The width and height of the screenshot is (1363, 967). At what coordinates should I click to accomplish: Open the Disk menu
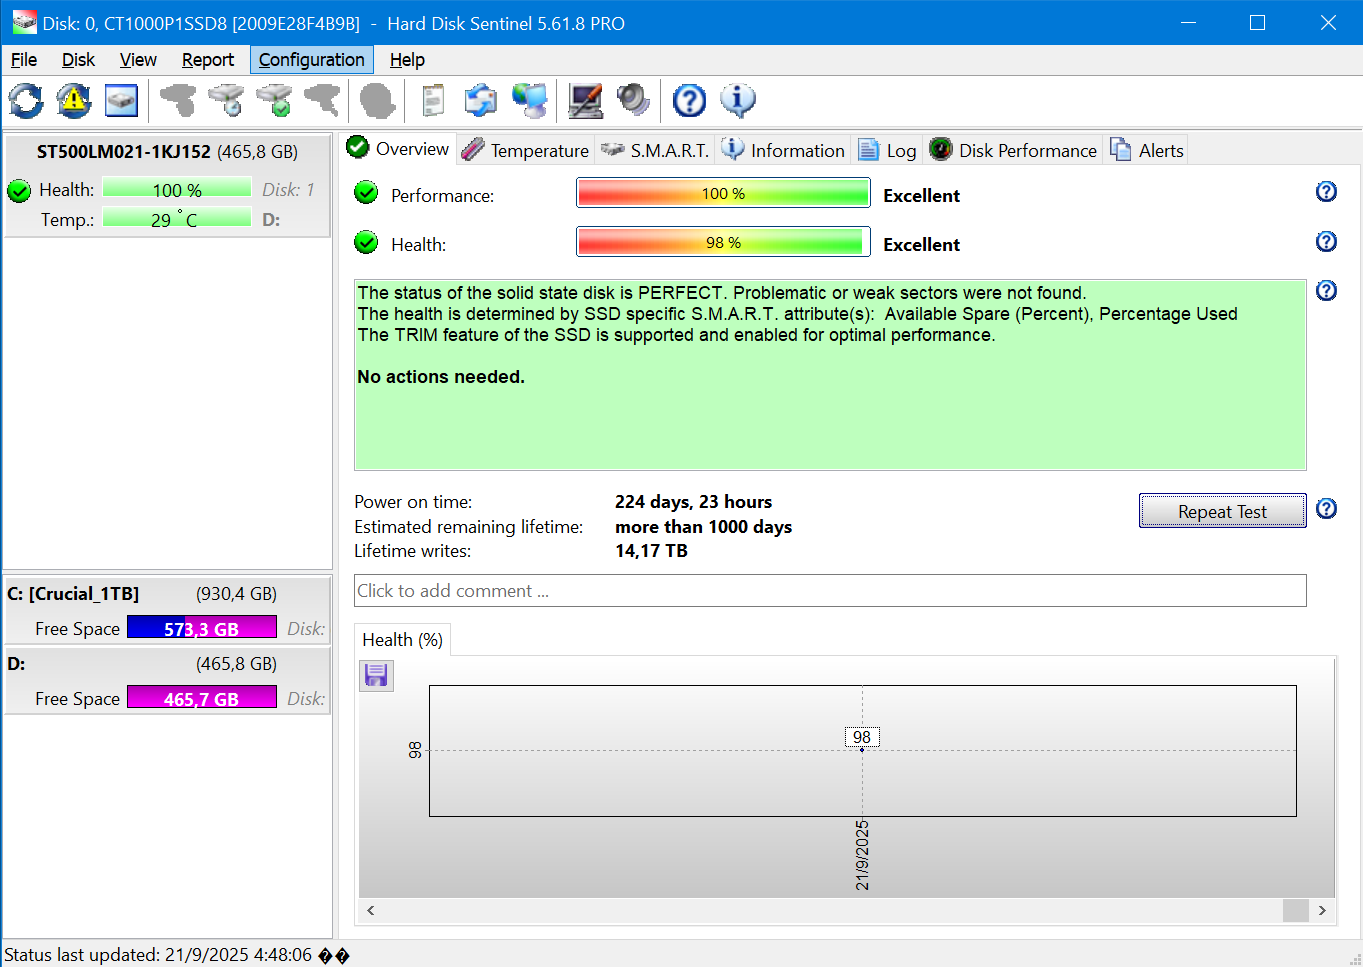[78, 60]
